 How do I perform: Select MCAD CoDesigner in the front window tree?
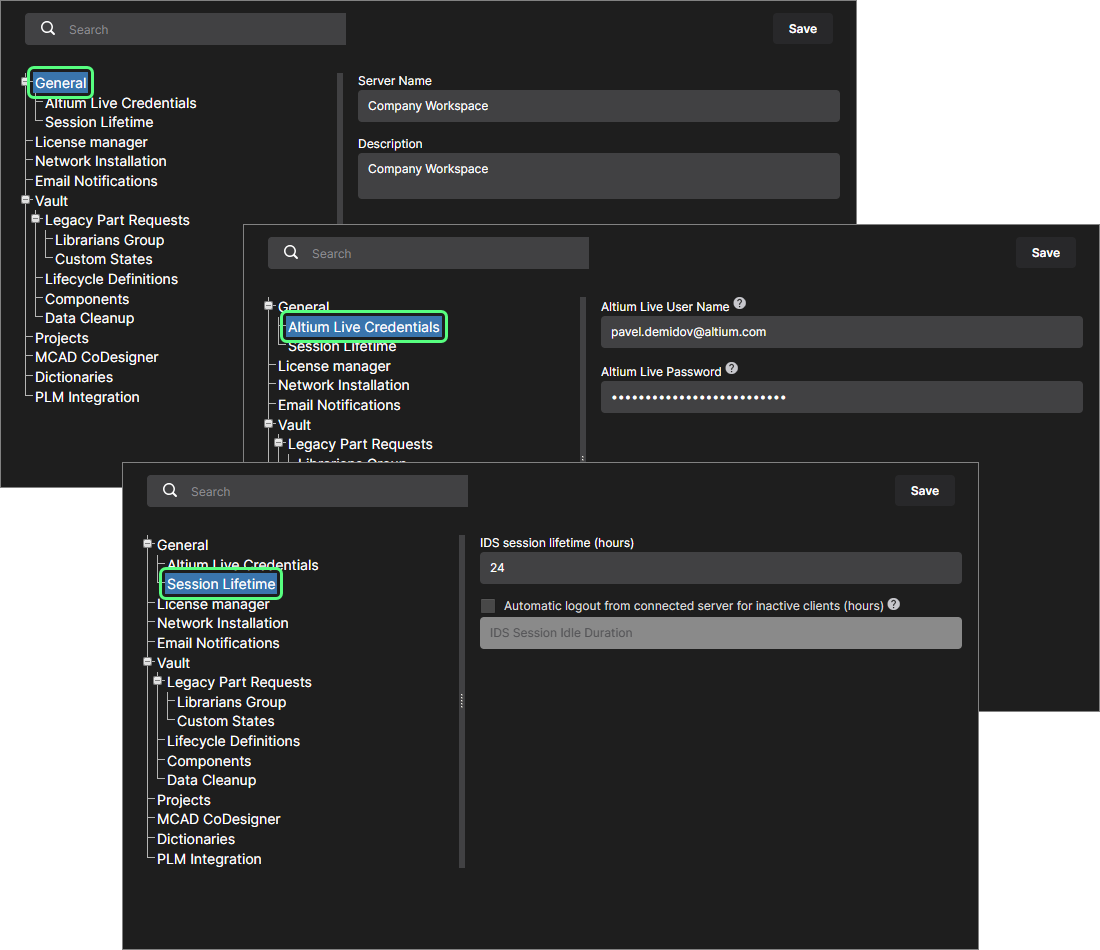point(218,819)
